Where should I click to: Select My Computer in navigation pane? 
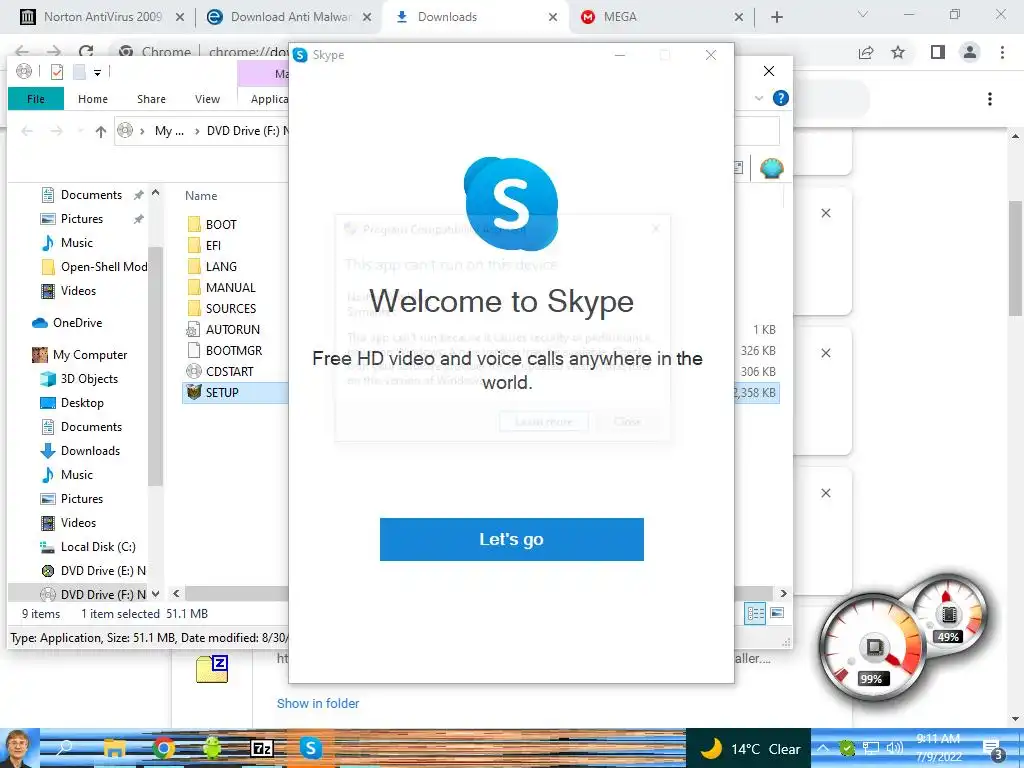pyautogui.click(x=90, y=355)
